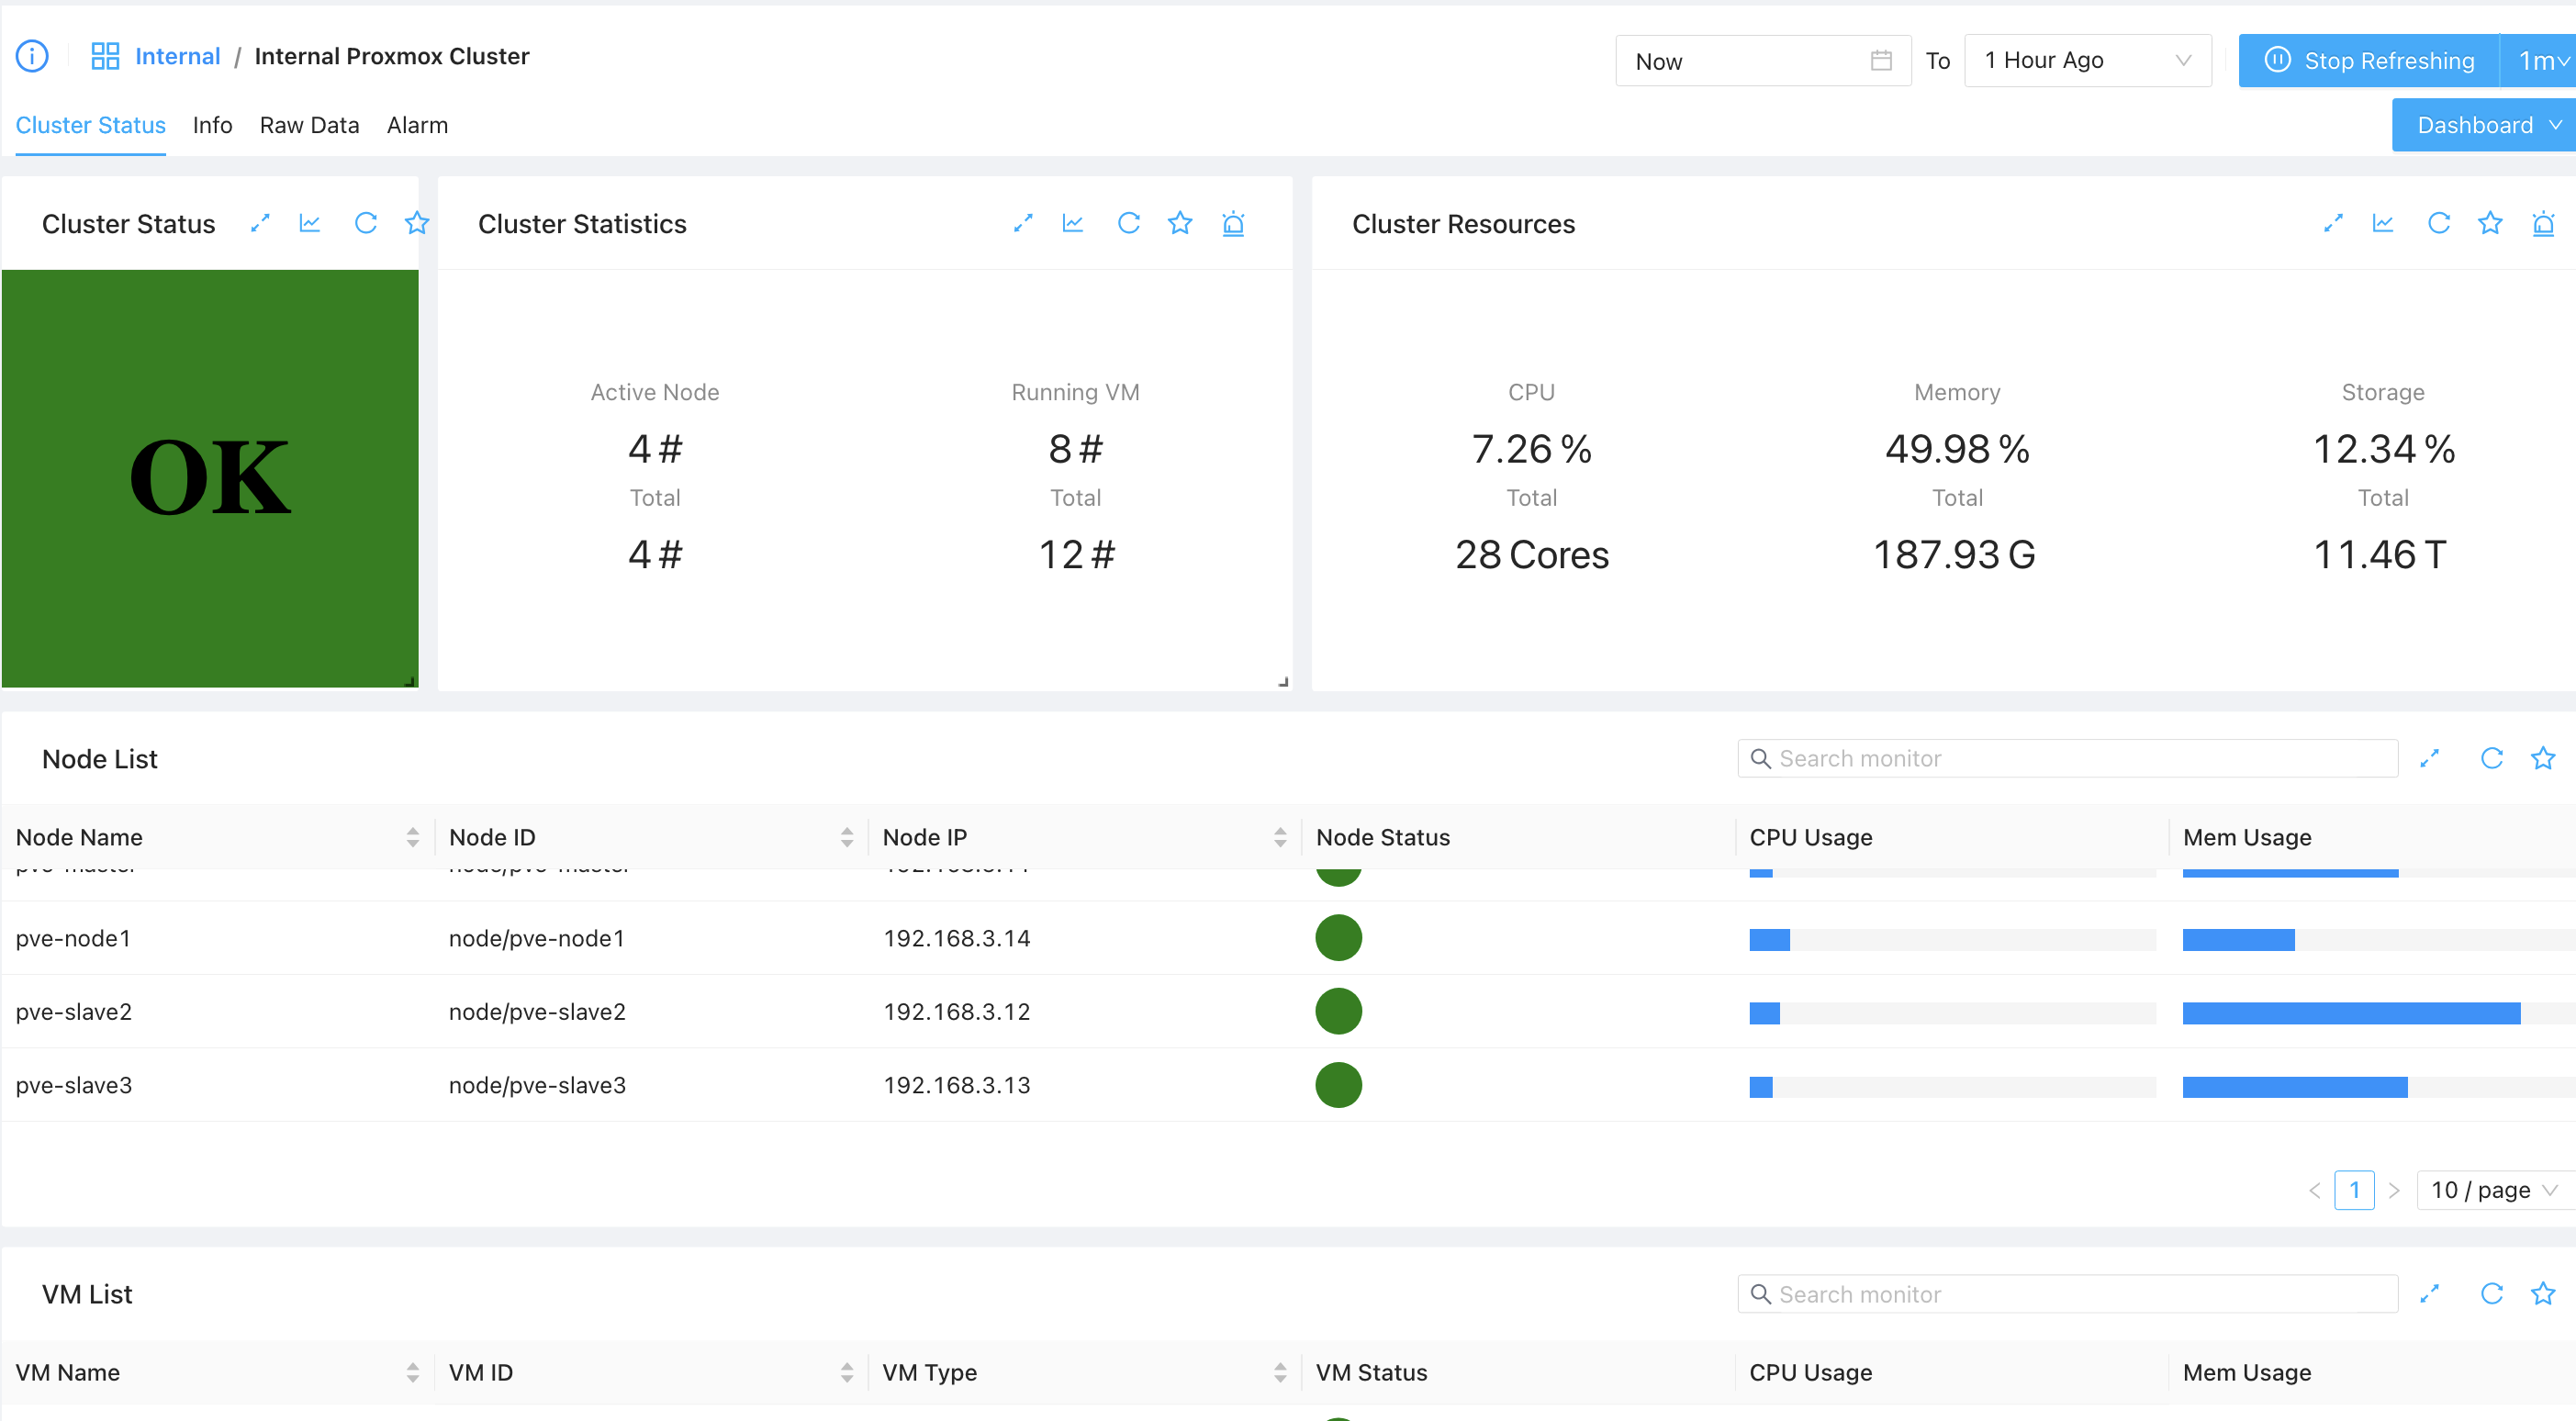Open the 1 Hour Ago time range dropdown

point(2087,61)
